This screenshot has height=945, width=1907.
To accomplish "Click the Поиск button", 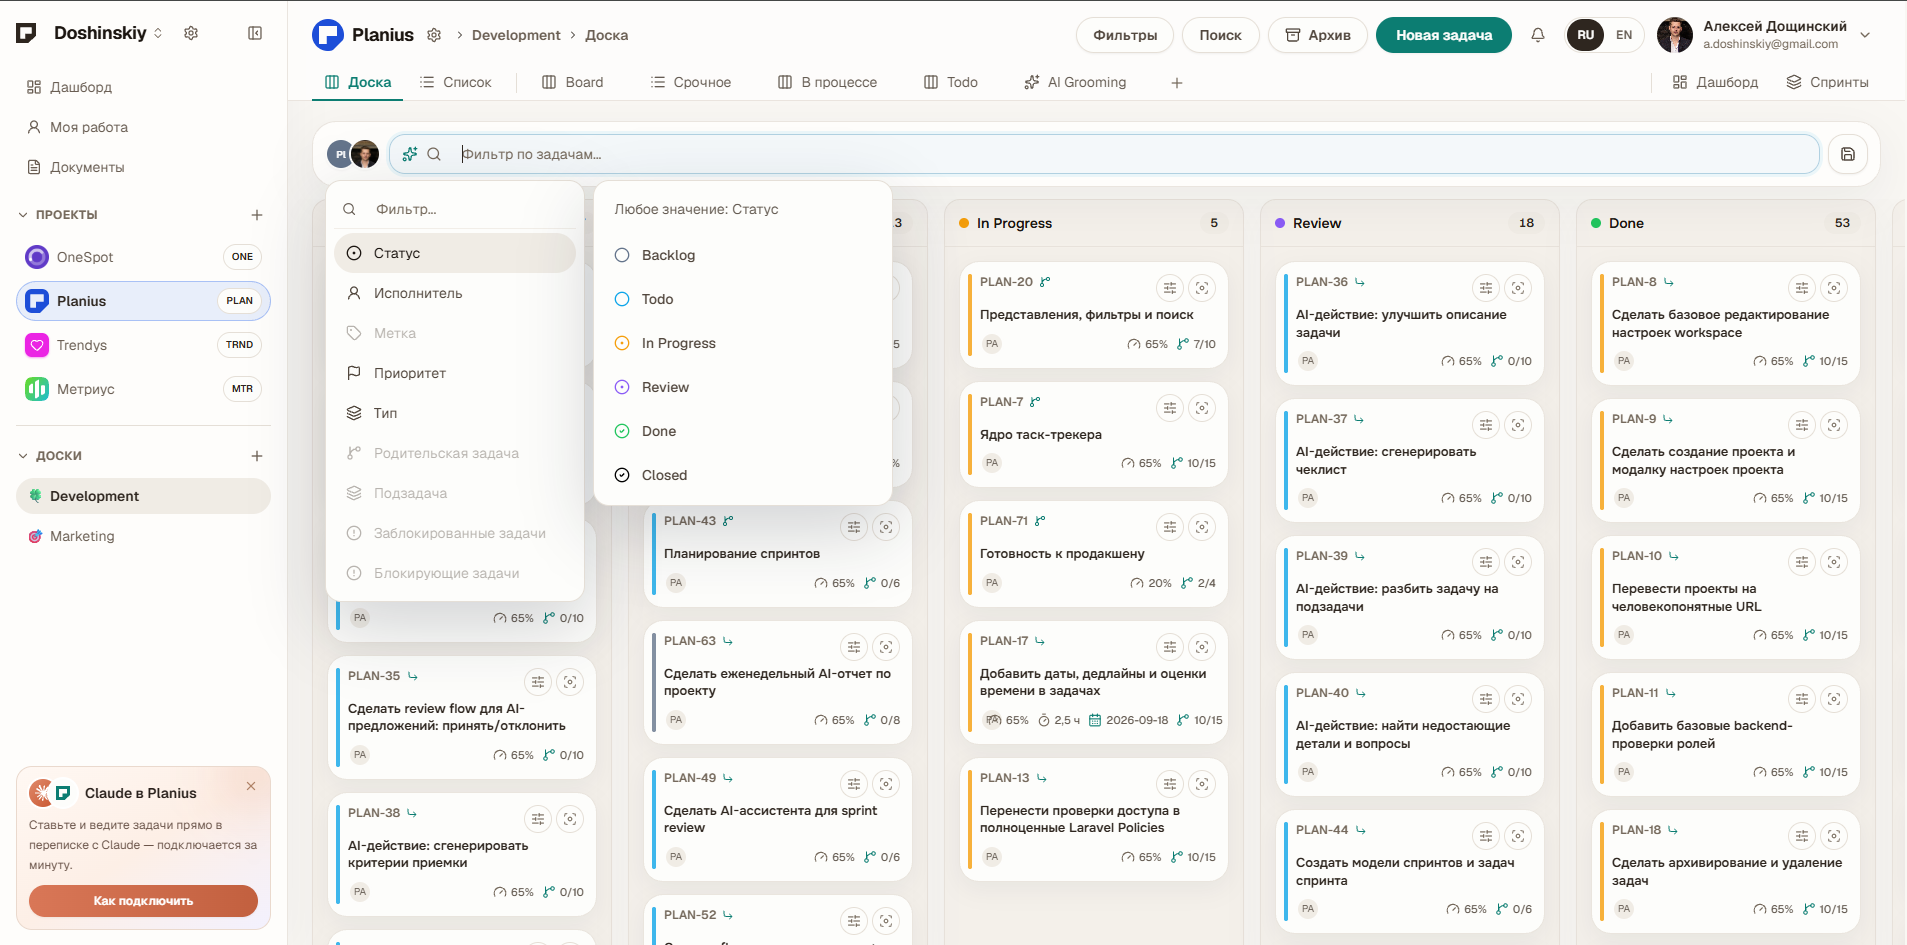I will [x=1221, y=35].
